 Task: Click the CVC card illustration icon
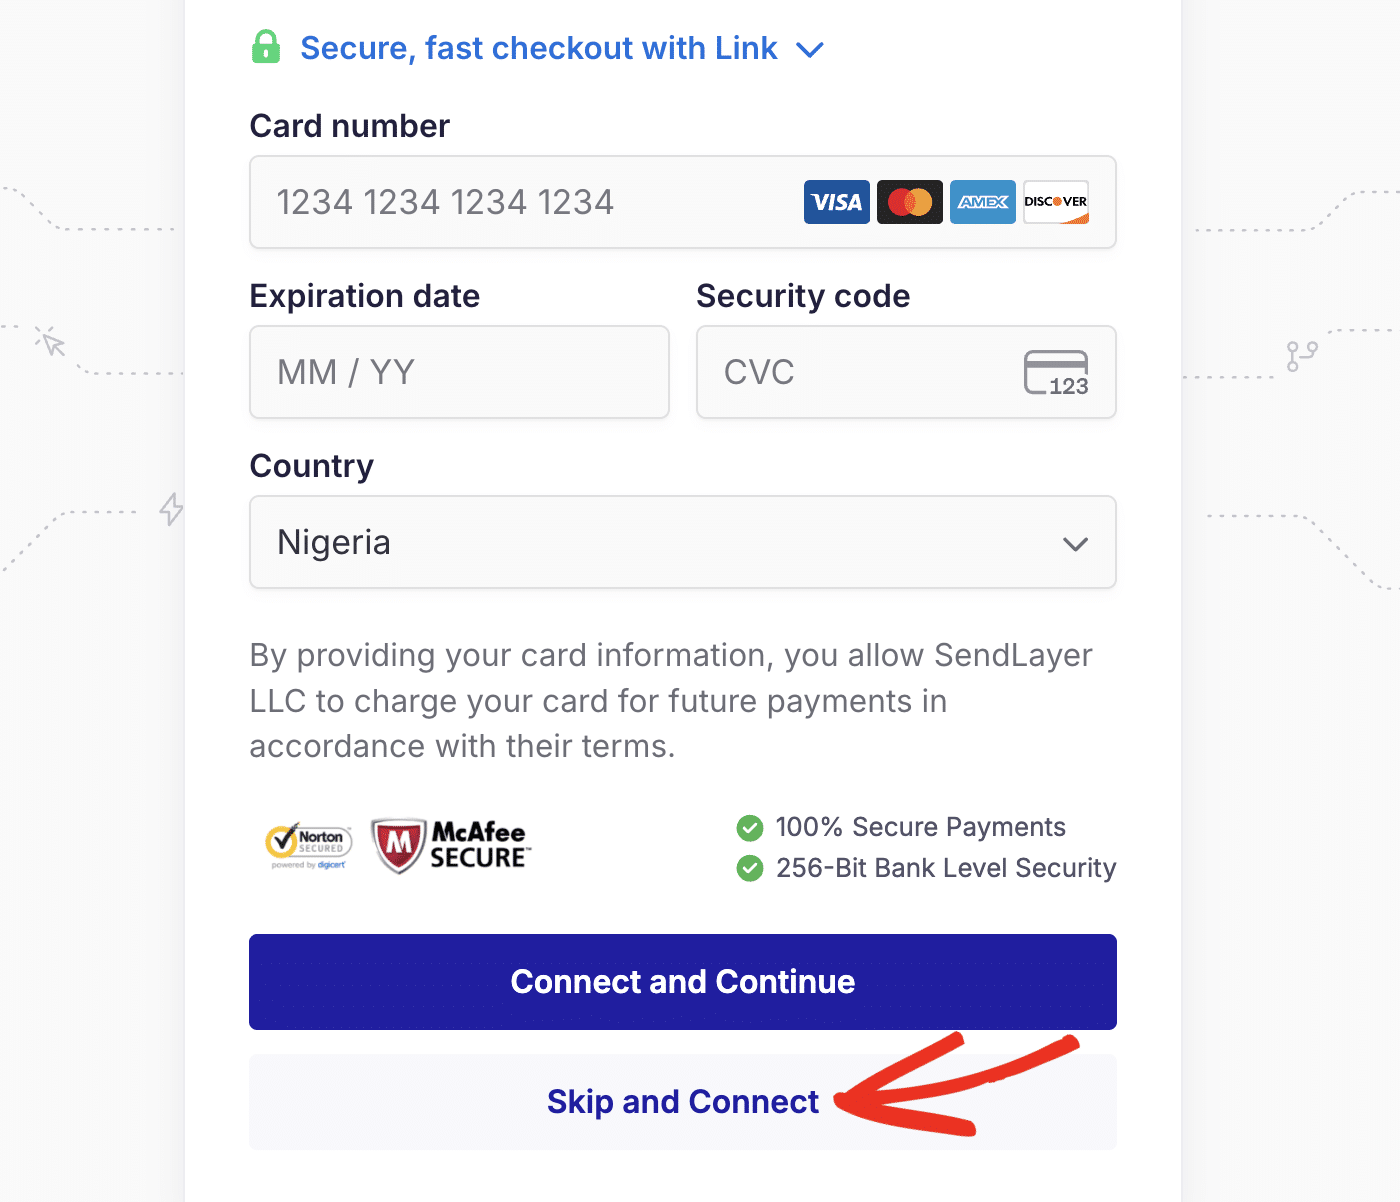(1058, 372)
